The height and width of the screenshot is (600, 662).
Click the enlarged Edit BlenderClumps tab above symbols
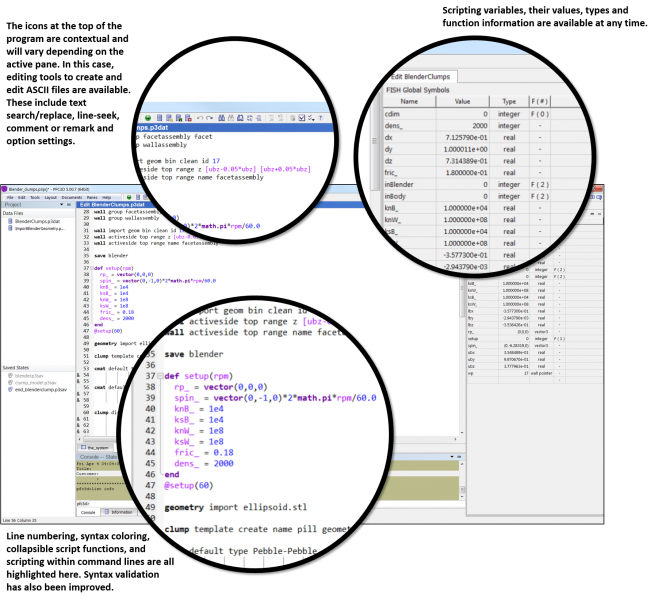[421, 77]
